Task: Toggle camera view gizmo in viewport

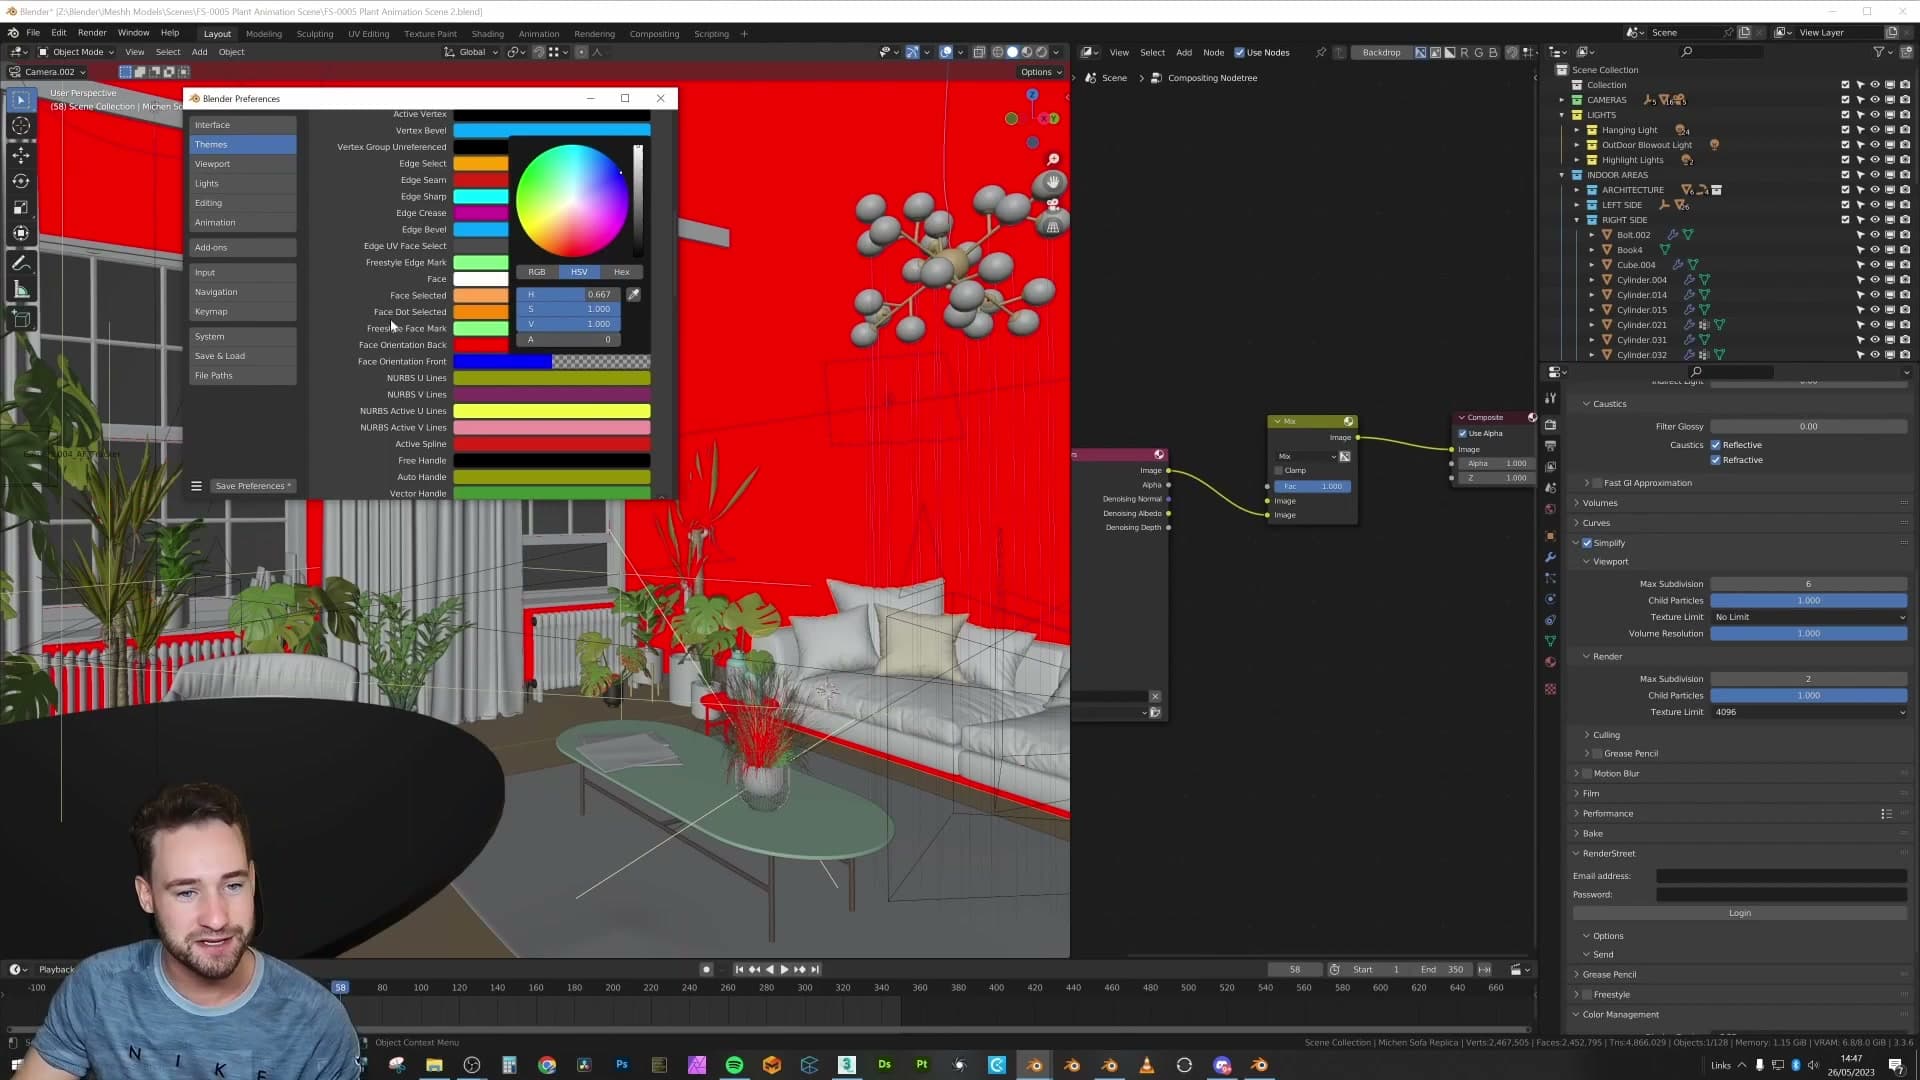Action: point(1053,204)
